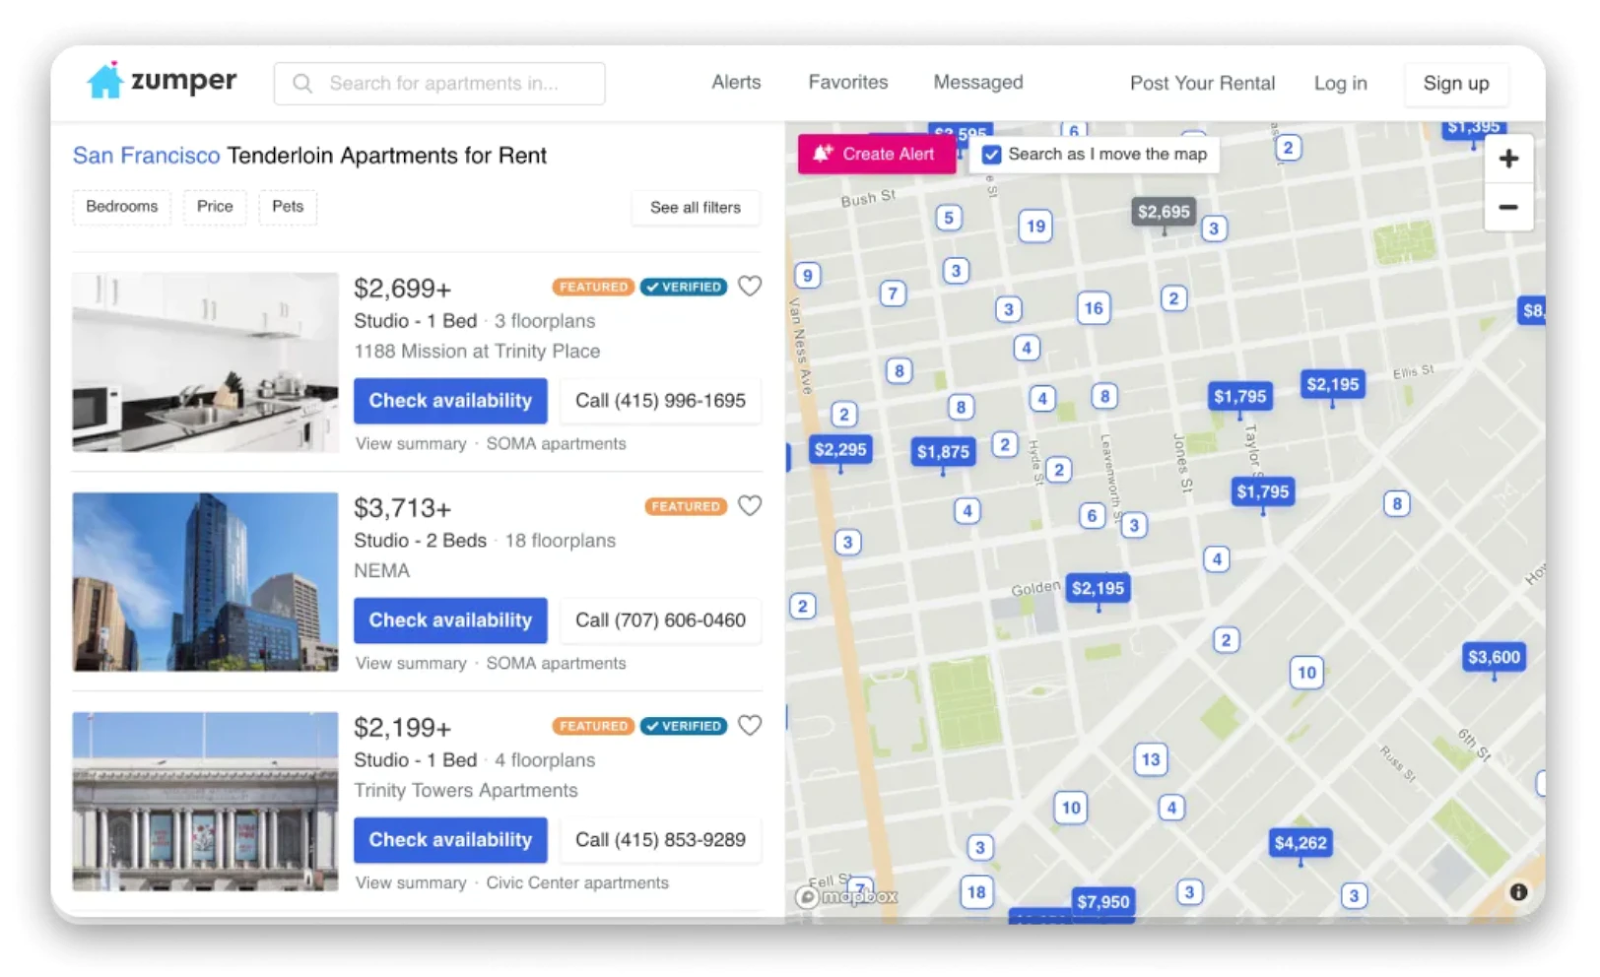Open the Trinity Towers Apartments building photo
Screen dimensions: 1600x977
(x=205, y=801)
